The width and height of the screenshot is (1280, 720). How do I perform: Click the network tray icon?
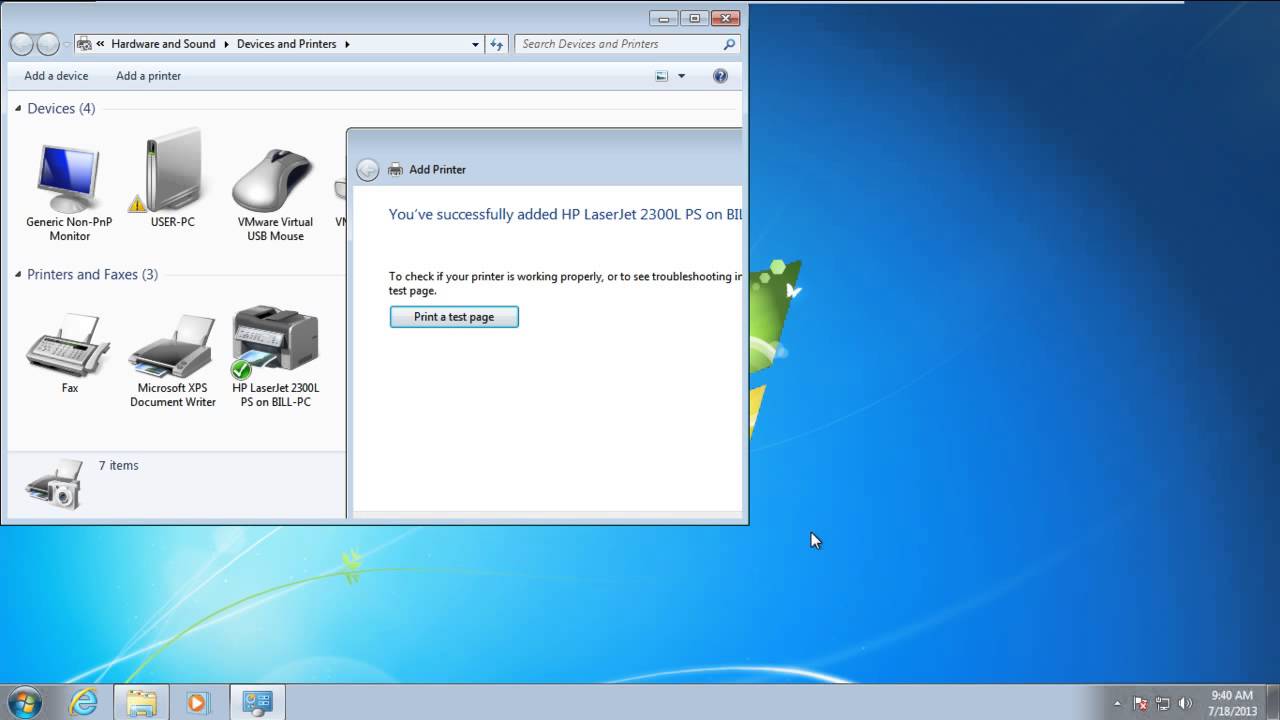[1163, 703]
